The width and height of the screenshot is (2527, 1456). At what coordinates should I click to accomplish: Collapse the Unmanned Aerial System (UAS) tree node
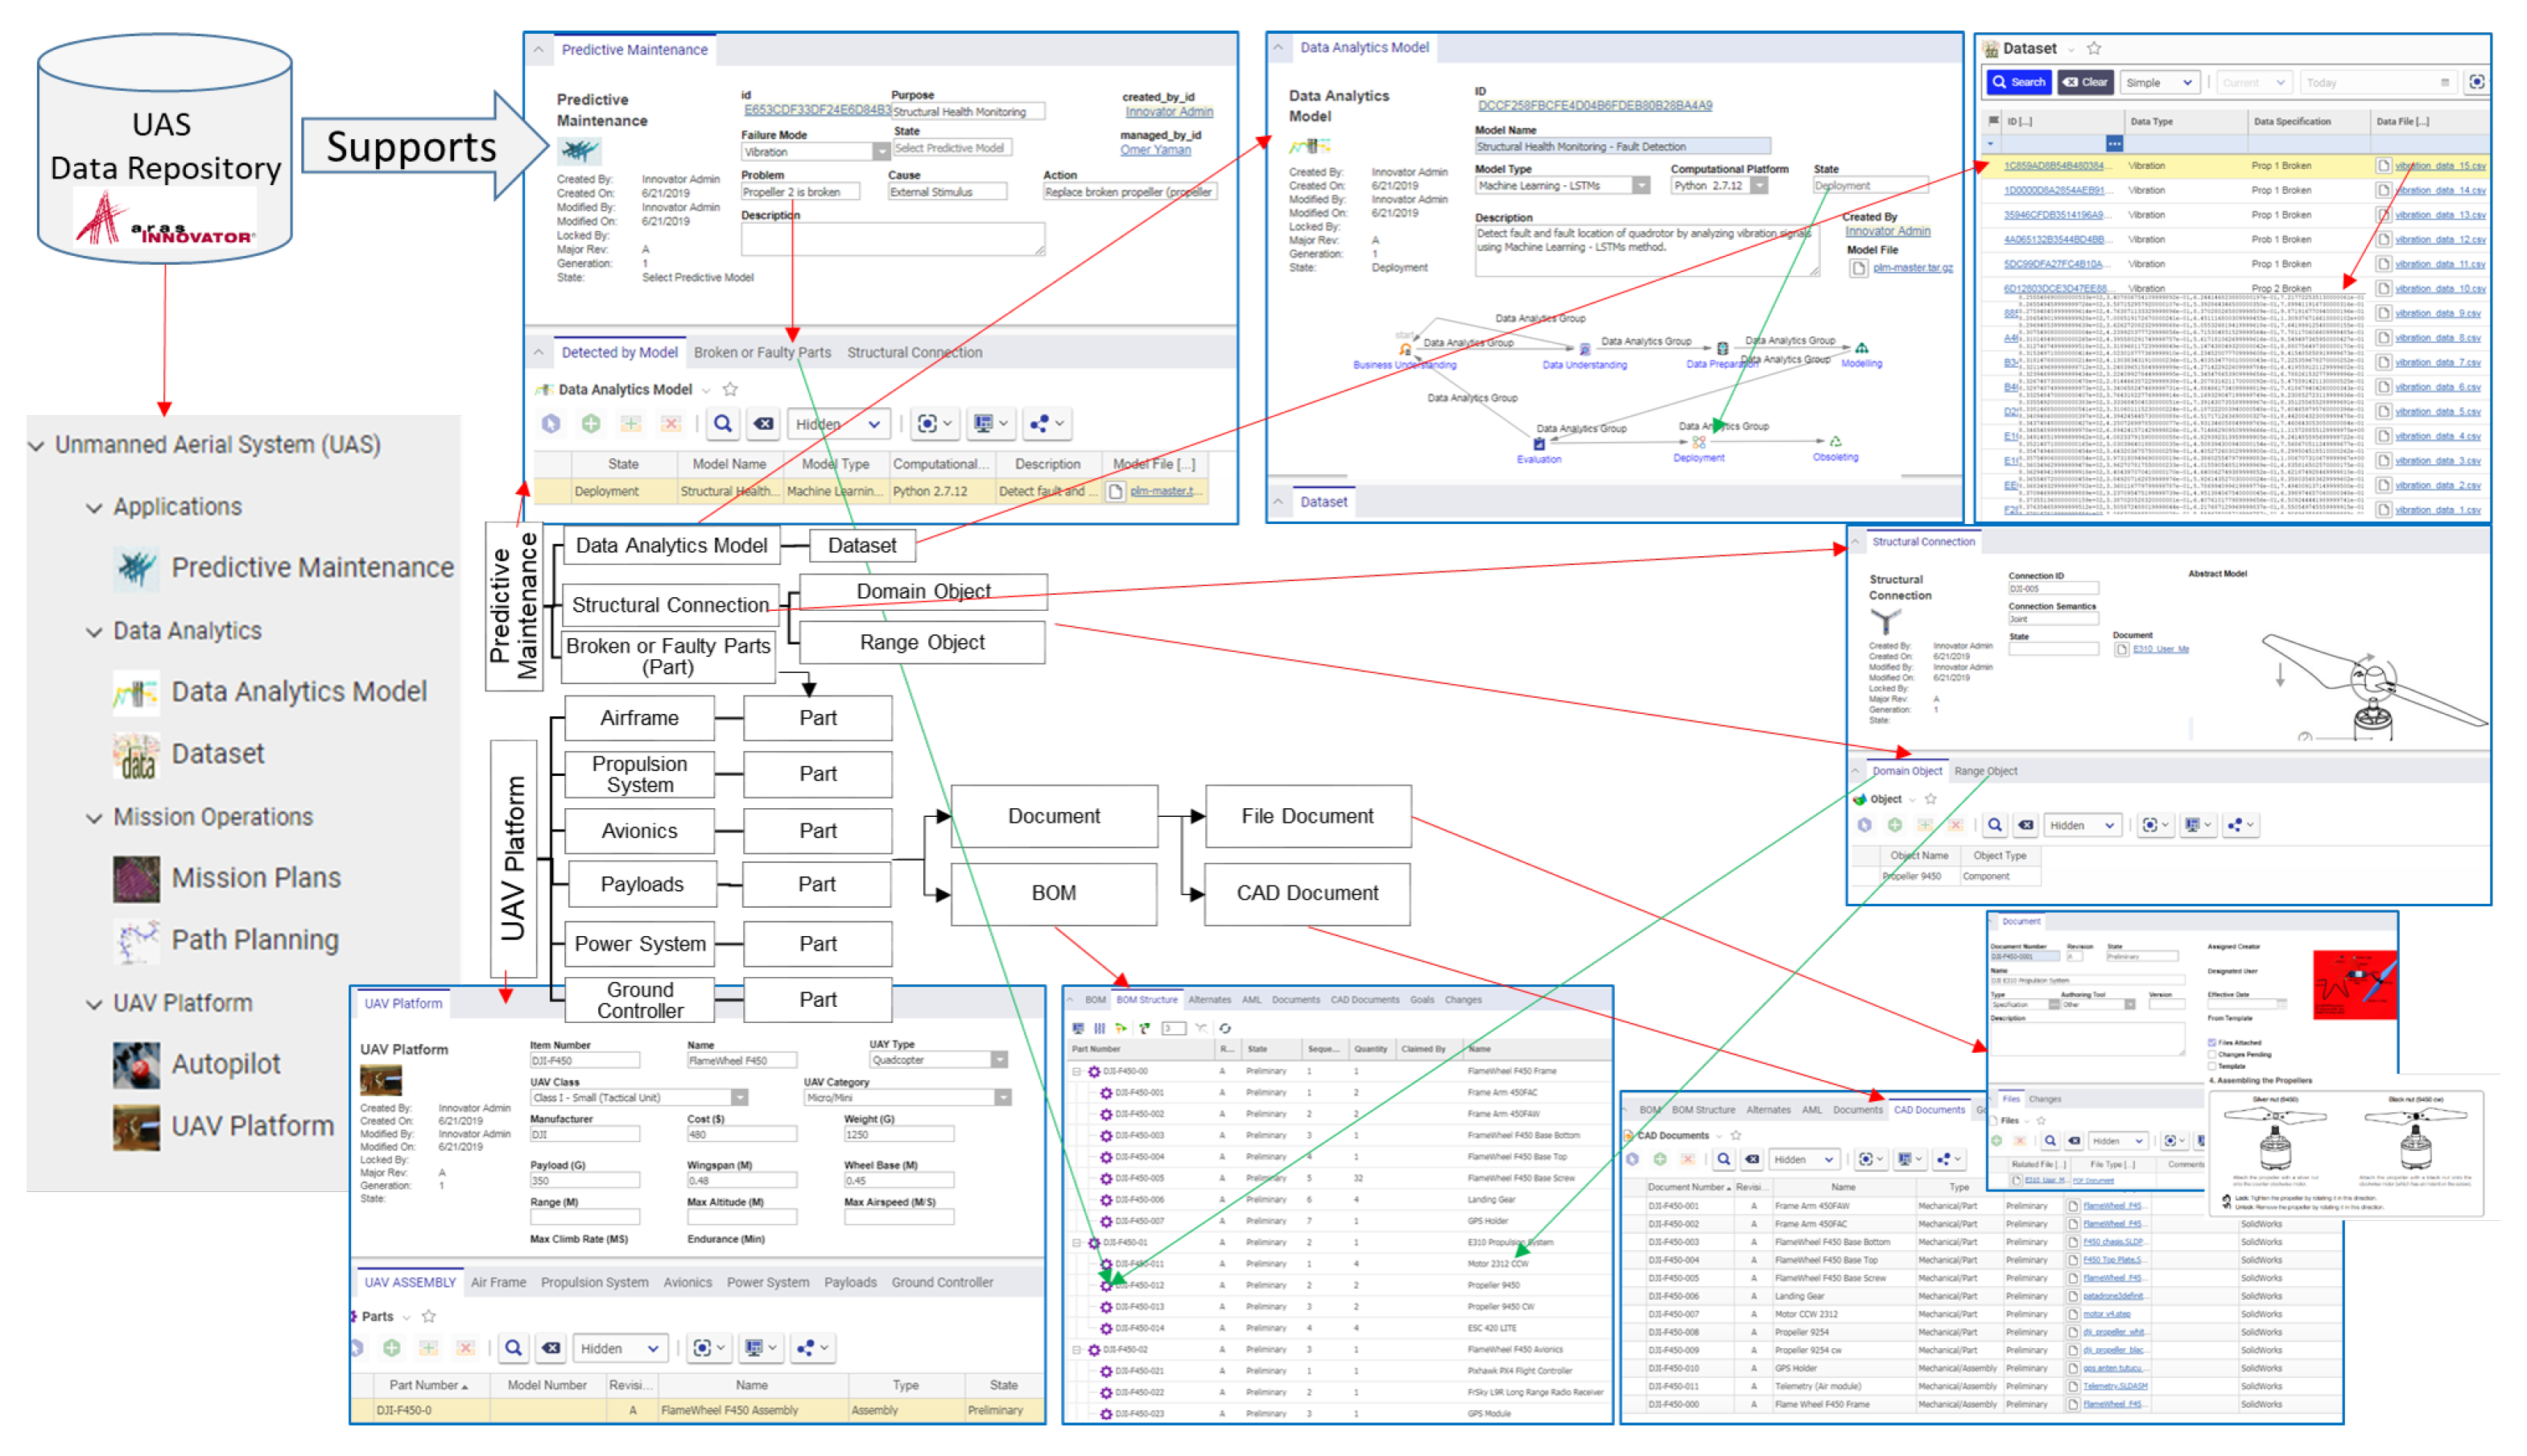click(37, 445)
